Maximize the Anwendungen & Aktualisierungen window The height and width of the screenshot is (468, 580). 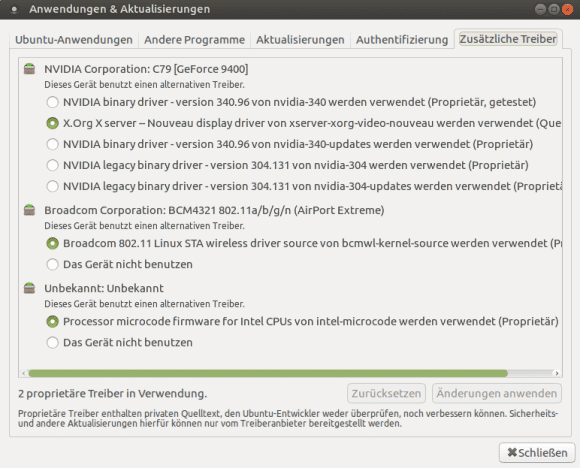(x=554, y=9)
